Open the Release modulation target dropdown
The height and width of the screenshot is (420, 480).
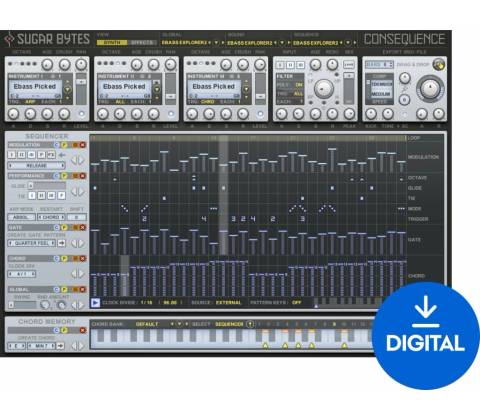[36, 165]
